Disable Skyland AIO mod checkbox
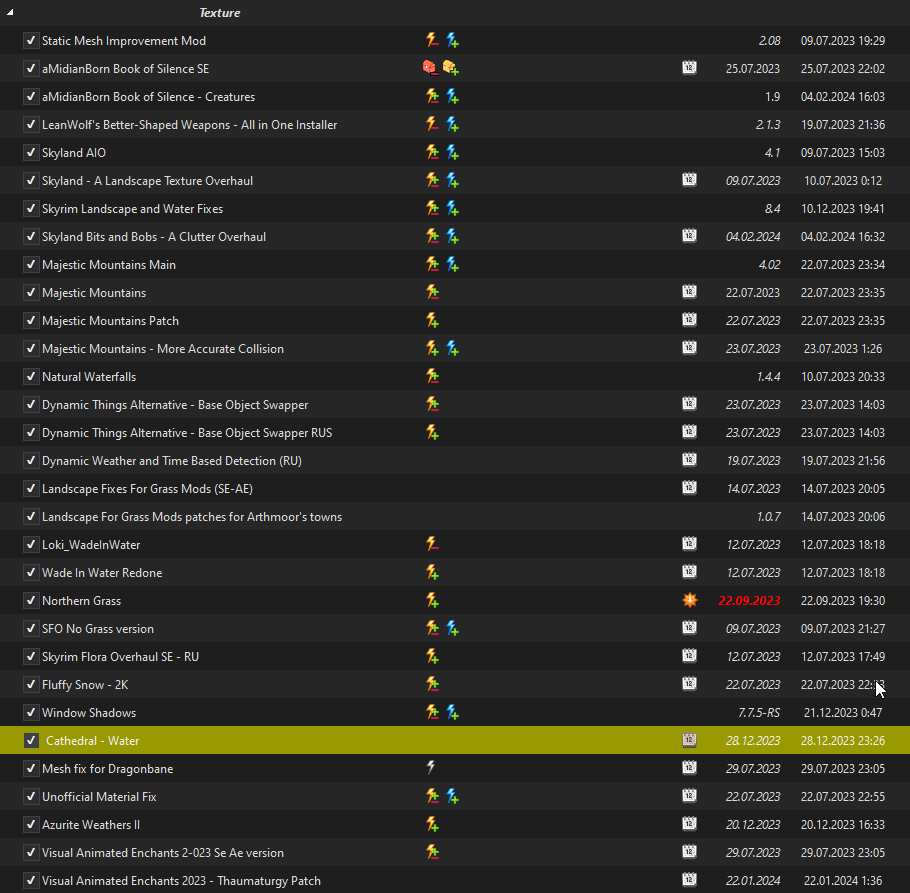Viewport: 910px width, 893px height. coord(31,153)
